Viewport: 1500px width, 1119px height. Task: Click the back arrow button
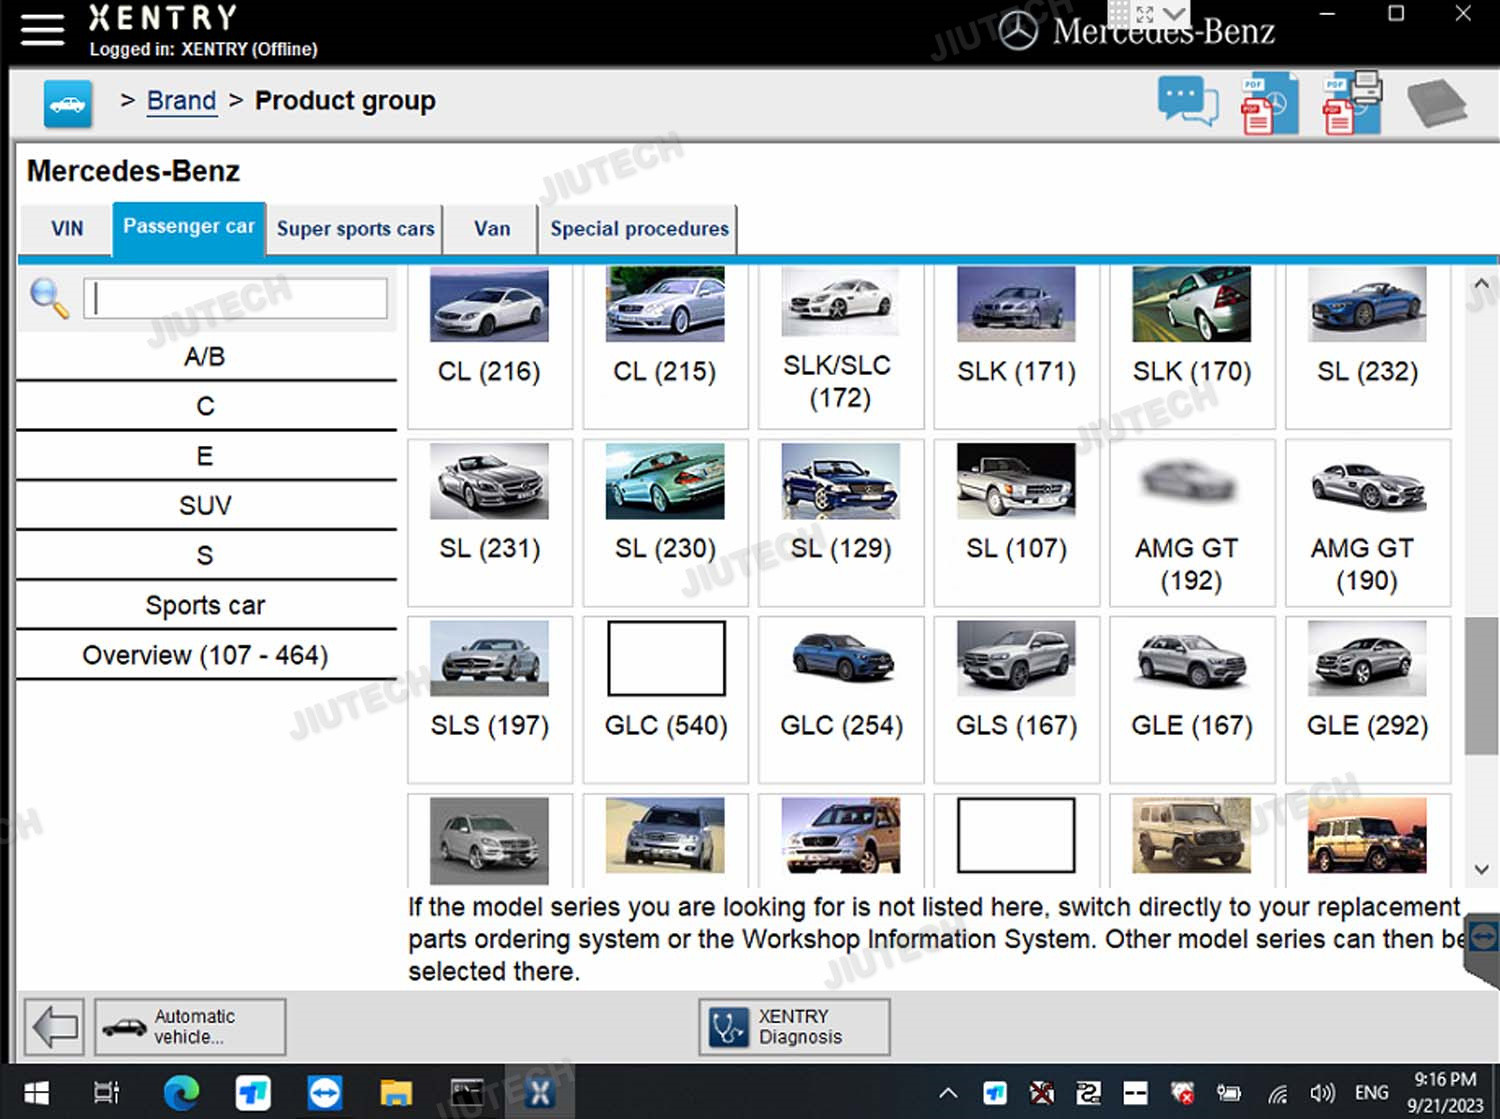(x=55, y=1026)
